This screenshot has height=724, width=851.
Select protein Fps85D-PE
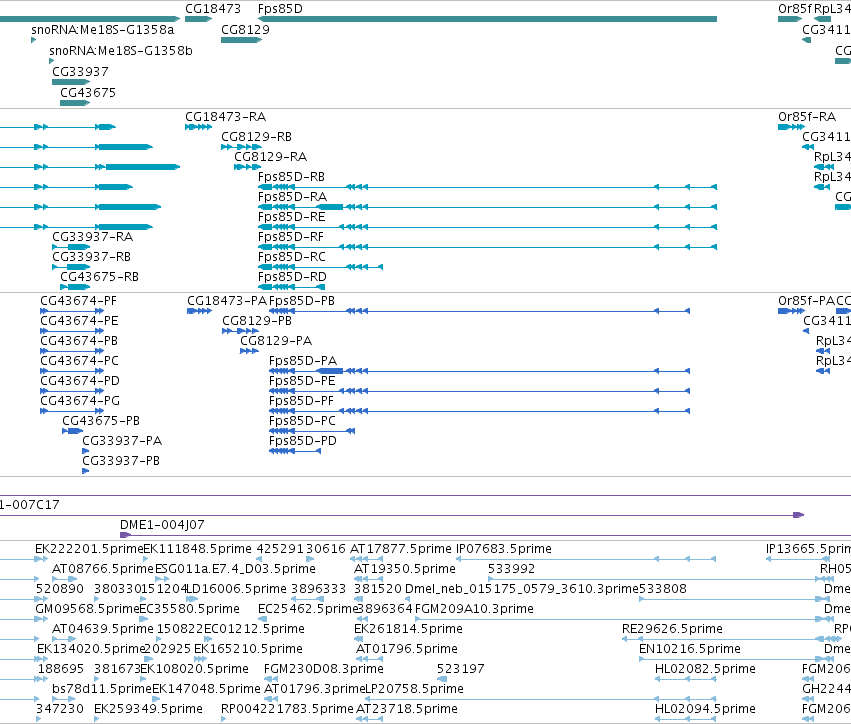479,391
